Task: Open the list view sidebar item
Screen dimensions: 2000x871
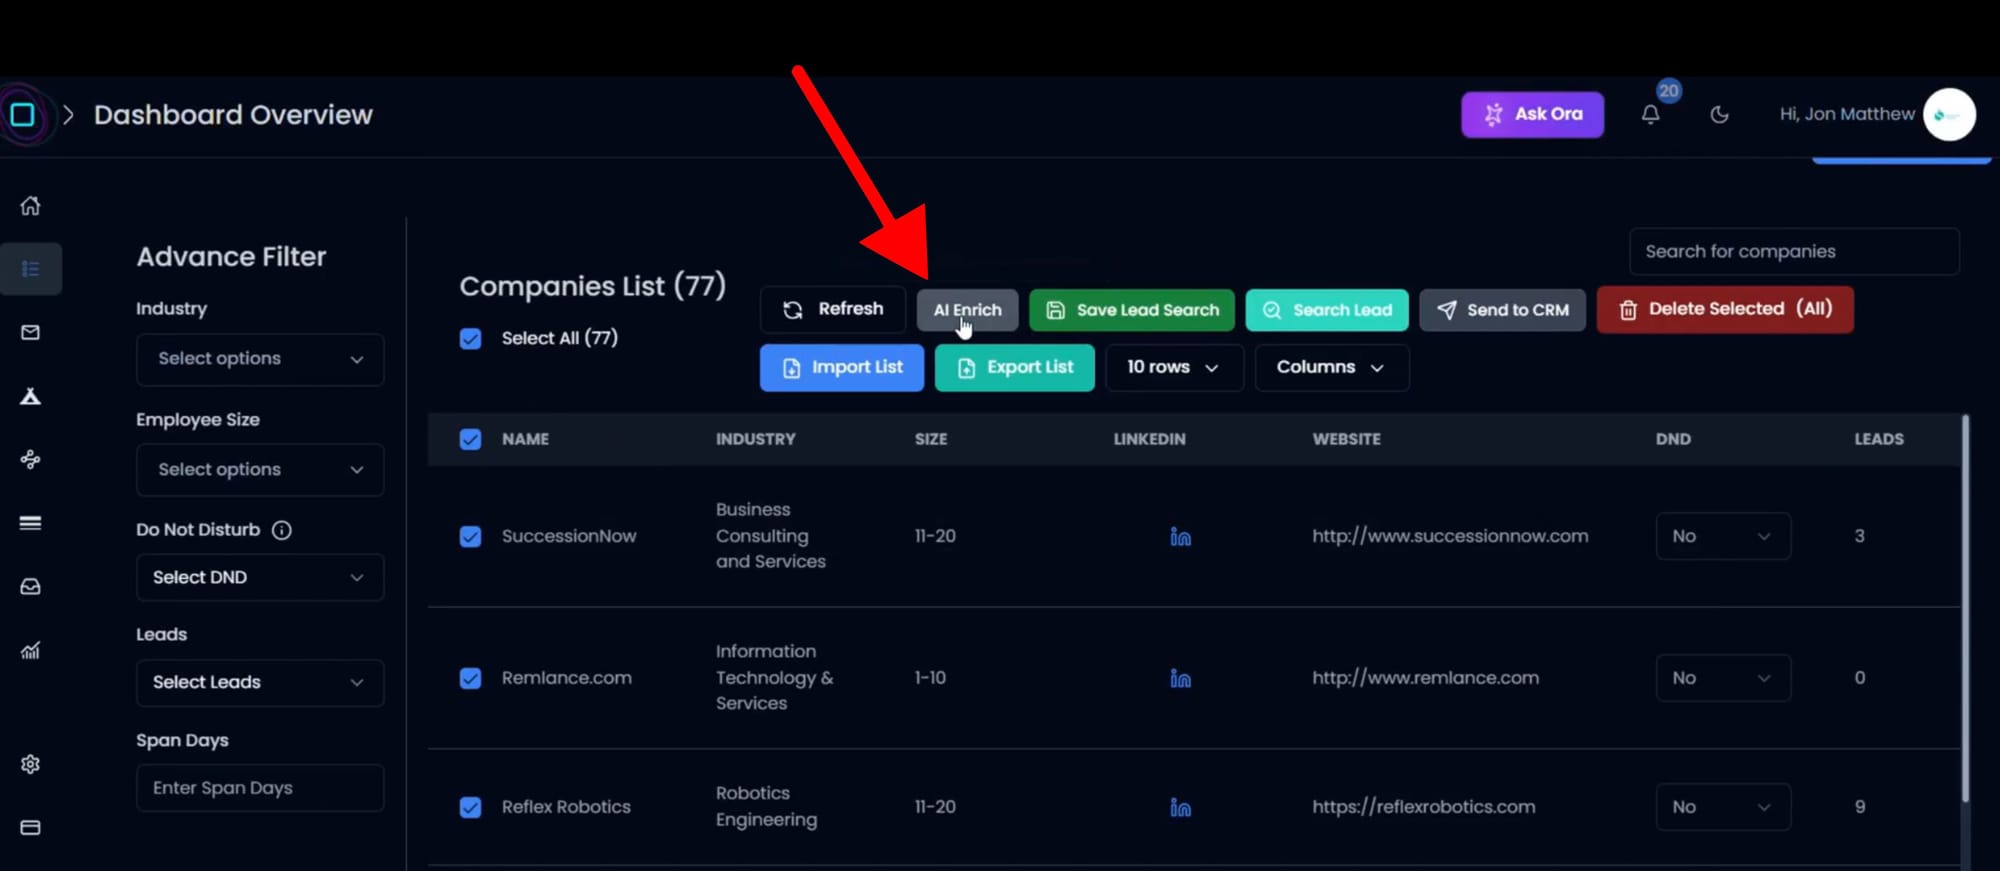Action: pos(31,269)
